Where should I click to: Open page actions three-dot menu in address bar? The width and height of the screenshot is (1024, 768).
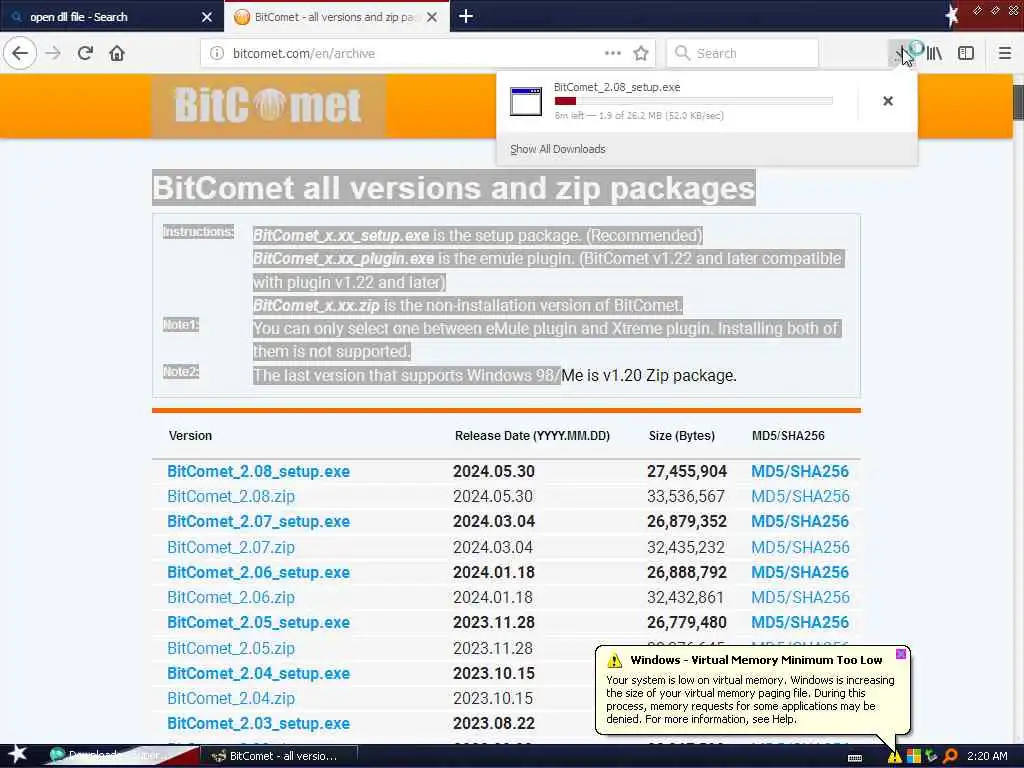tap(613, 54)
